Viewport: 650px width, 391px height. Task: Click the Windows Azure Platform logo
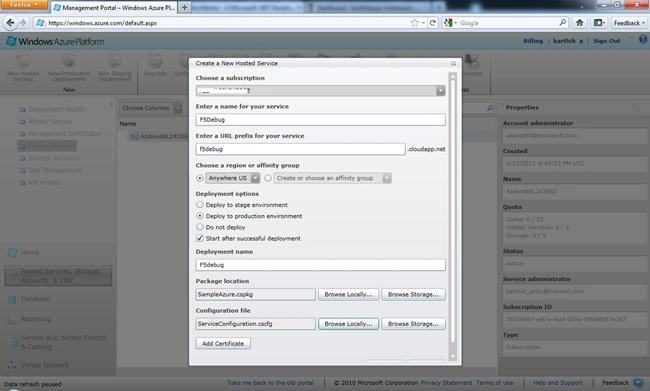point(55,41)
